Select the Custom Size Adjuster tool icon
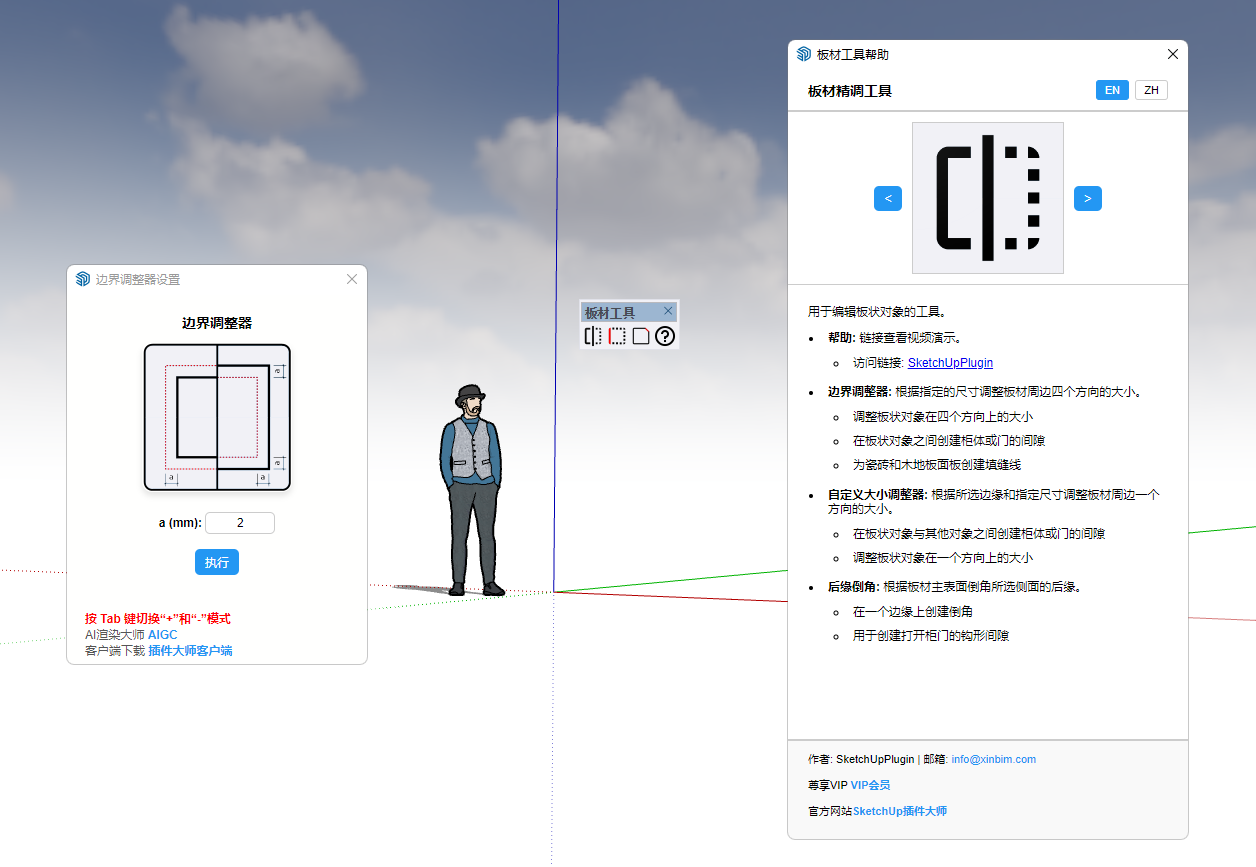 (x=617, y=336)
